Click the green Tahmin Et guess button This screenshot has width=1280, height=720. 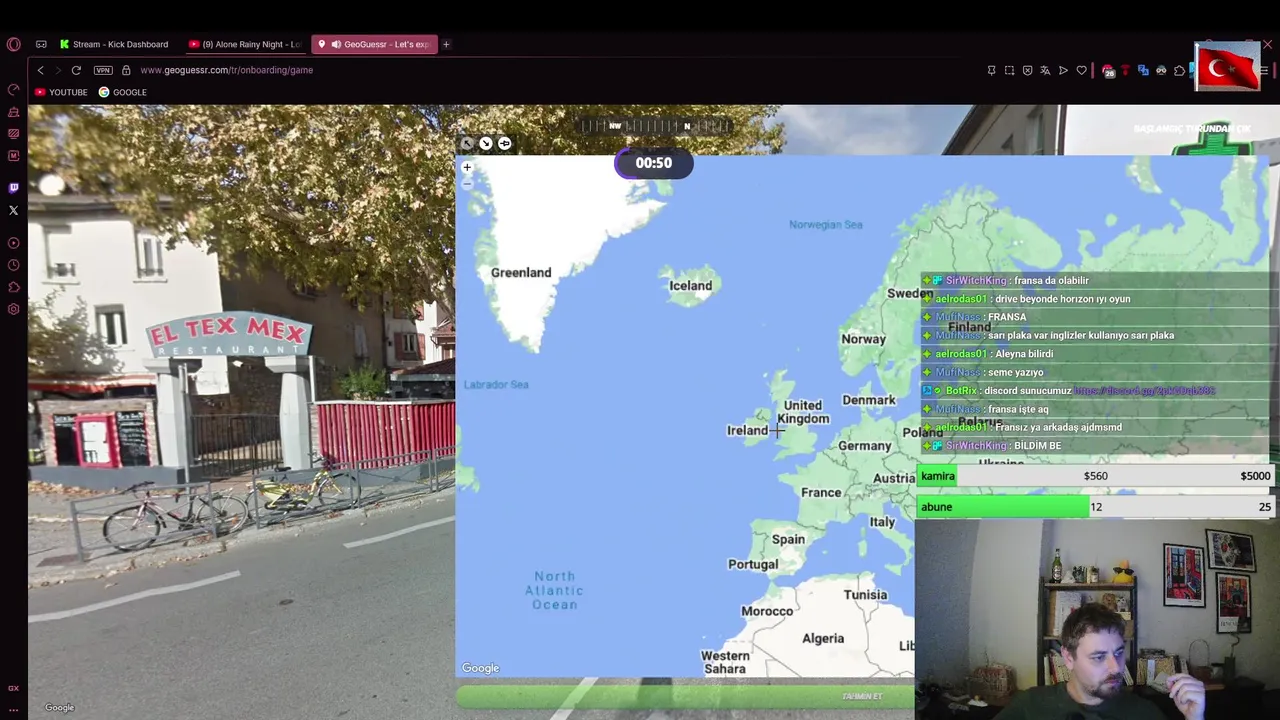pyautogui.click(x=686, y=696)
